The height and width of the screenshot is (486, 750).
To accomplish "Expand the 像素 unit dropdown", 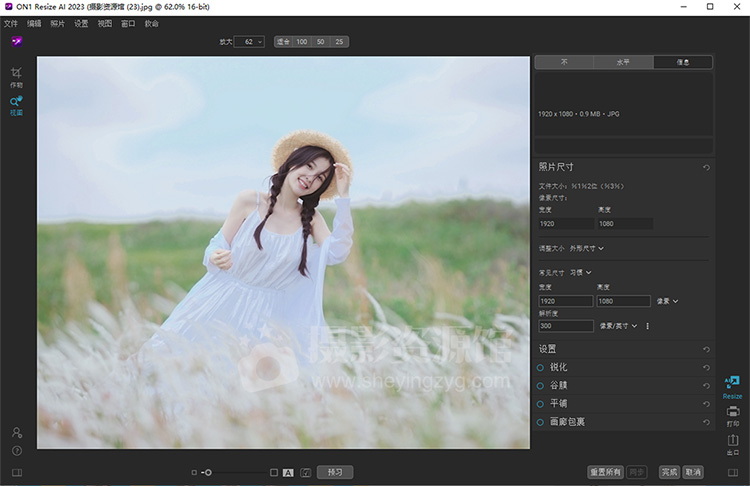I will click(668, 301).
